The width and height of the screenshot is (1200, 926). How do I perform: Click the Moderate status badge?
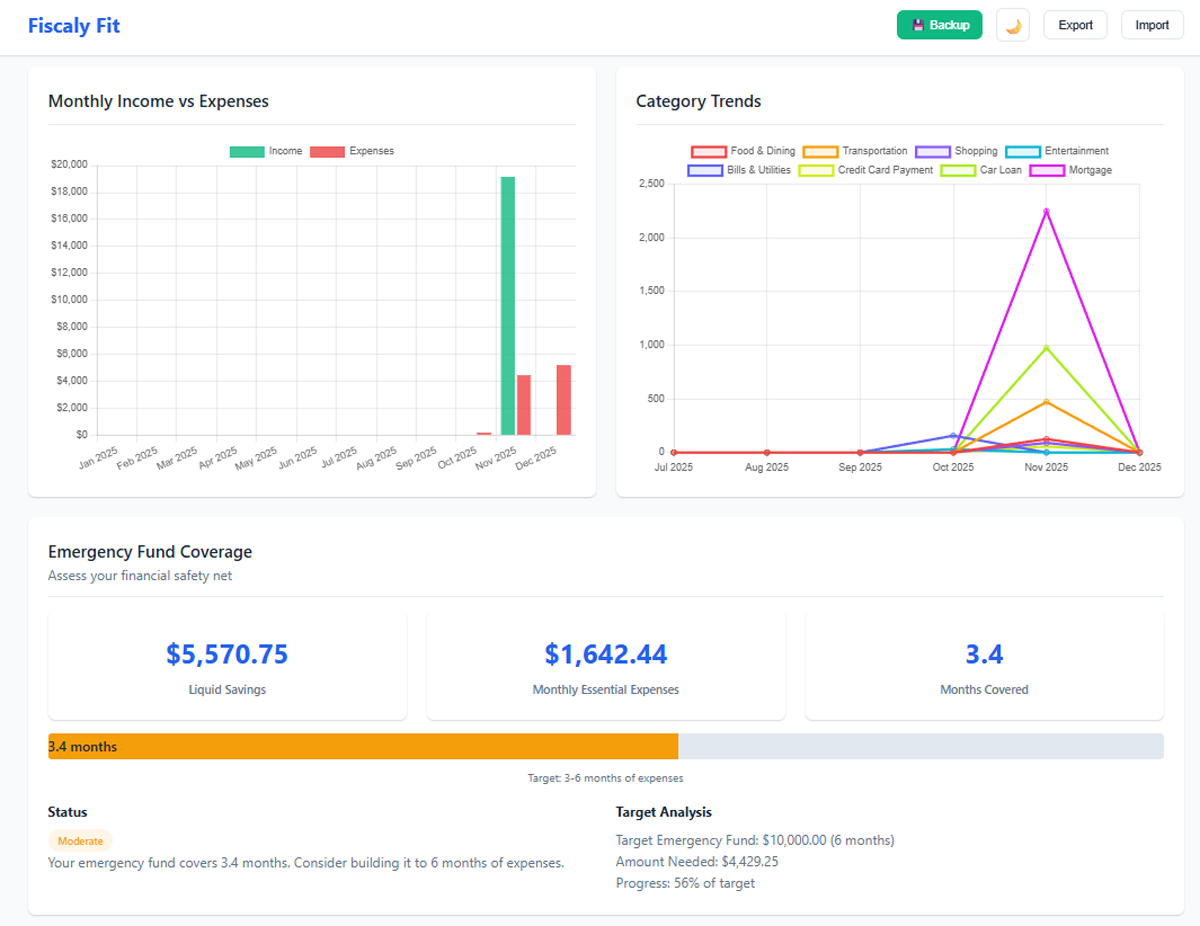pyautogui.click(x=80, y=840)
